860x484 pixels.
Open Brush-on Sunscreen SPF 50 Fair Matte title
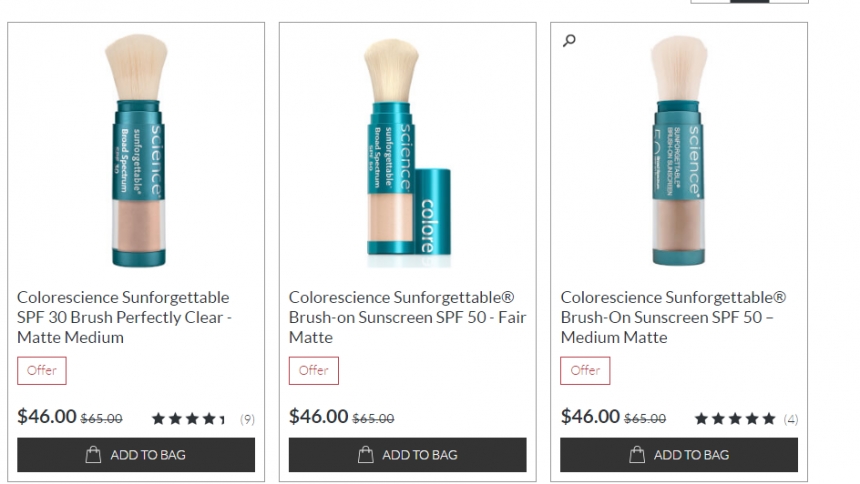[407, 317]
